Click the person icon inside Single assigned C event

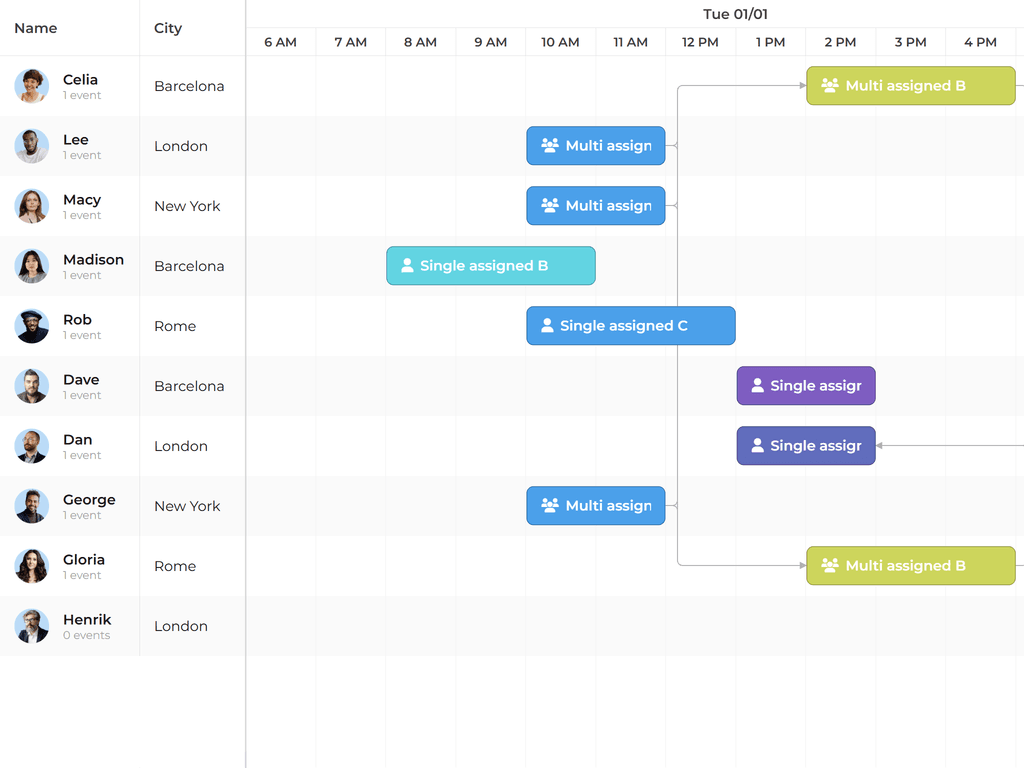[547, 325]
